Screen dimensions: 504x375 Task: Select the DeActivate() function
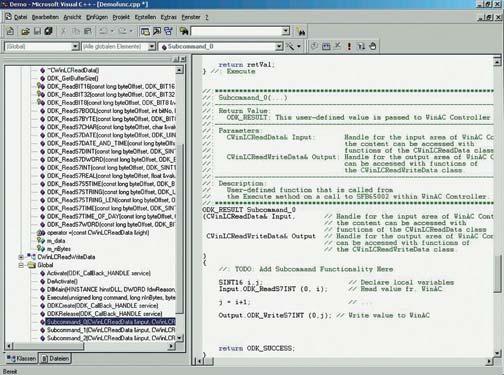pyautogui.click(x=62, y=281)
